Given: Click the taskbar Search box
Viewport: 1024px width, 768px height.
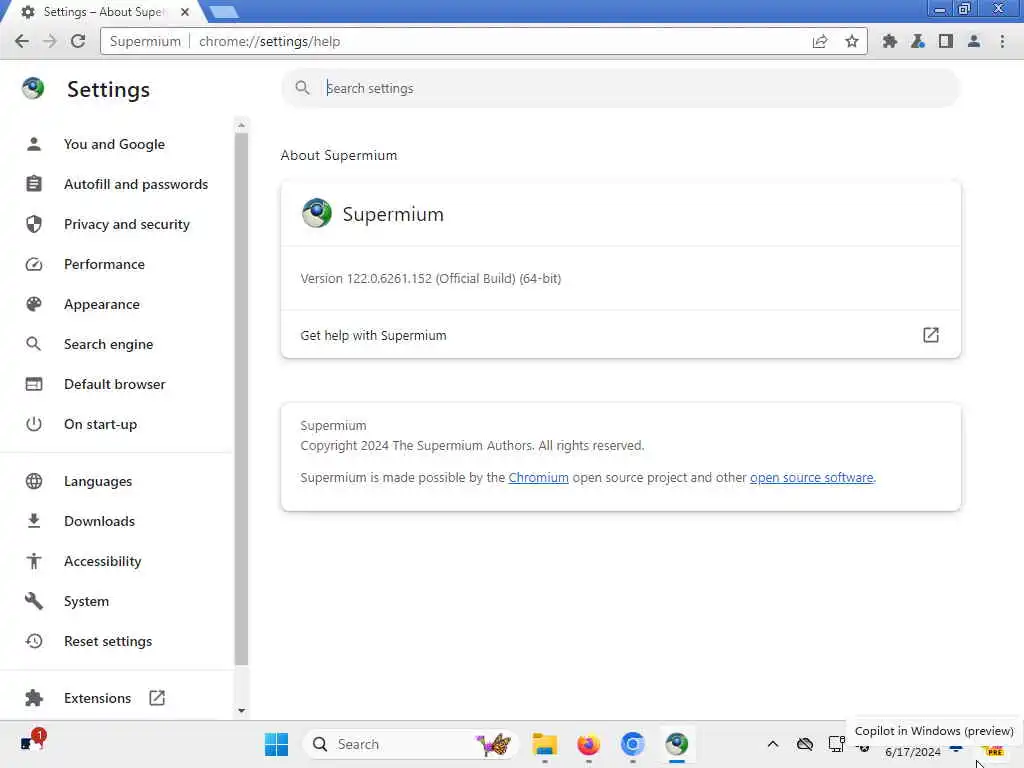Looking at the screenshot, I should coord(409,744).
